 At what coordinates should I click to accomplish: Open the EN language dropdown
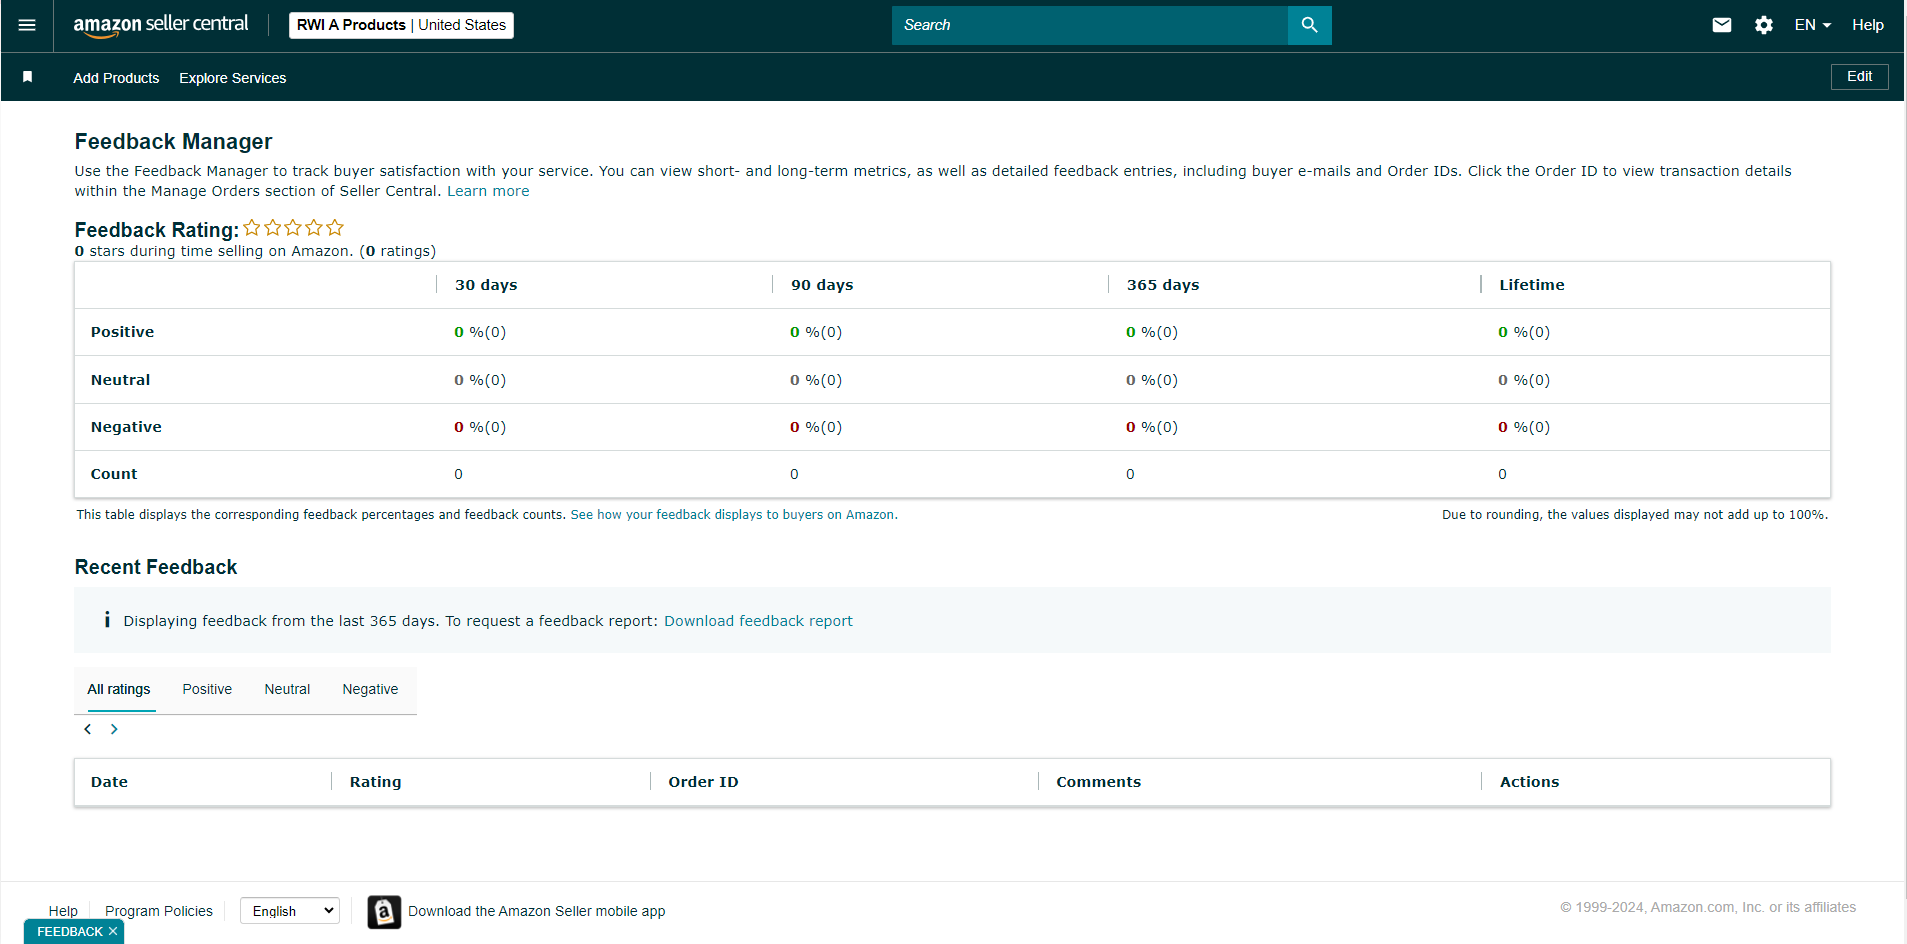click(x=1812, y=25)
